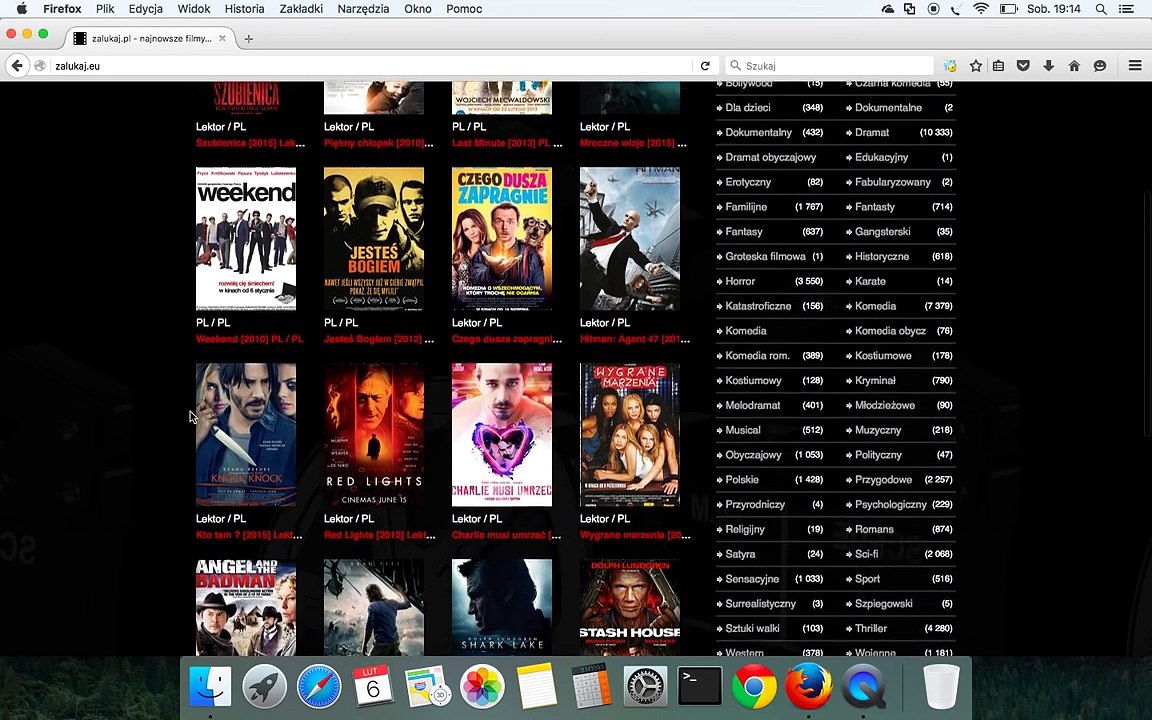
Task: Open the Weekend movie poster
Action: click(246, 239)
